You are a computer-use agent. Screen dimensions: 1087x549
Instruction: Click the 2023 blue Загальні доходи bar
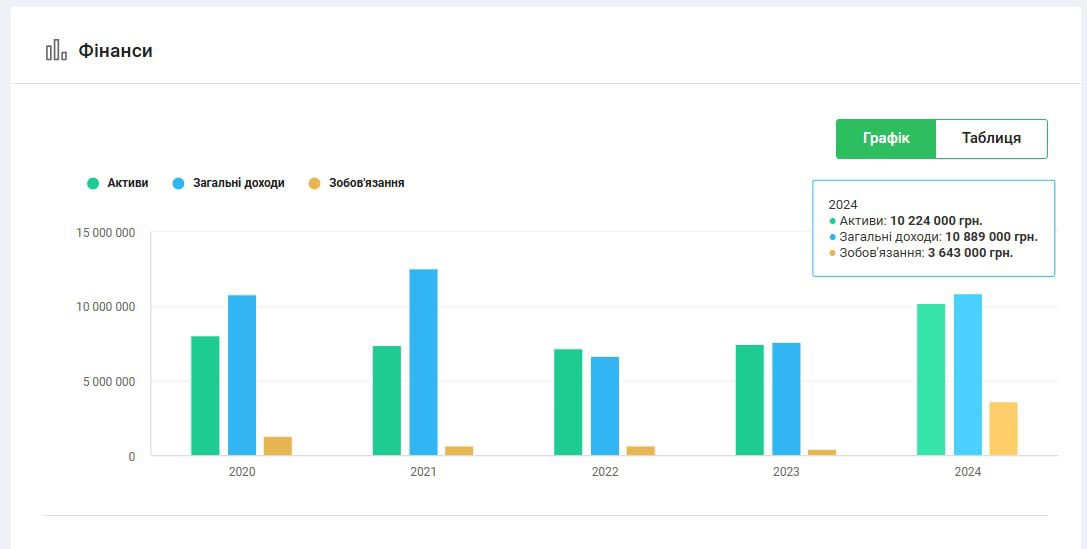point(786,399)
